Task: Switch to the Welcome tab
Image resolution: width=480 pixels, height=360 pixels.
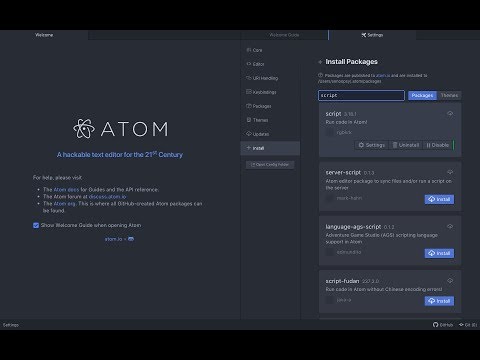Action: pos(44,35)
